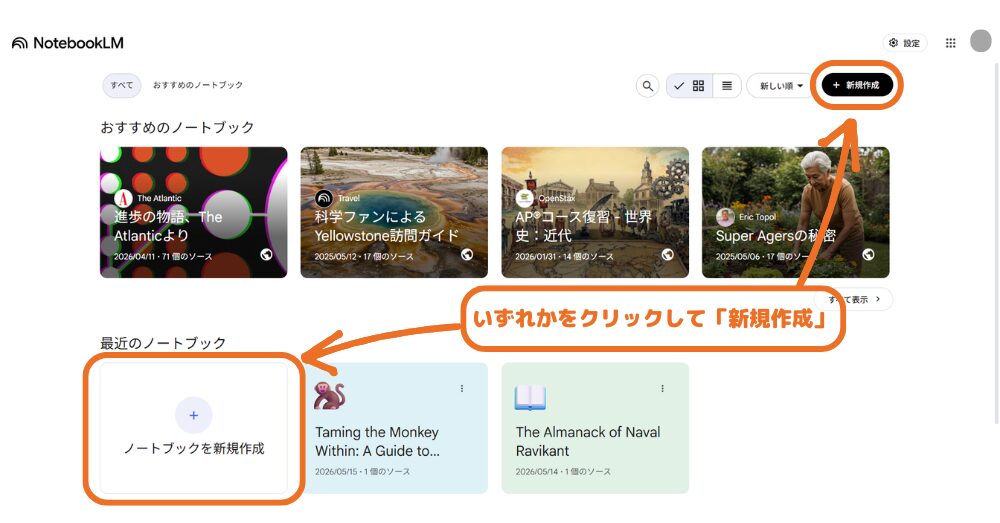
Task: Click The Atlantic publisher icon
Action: click(123, 198)
